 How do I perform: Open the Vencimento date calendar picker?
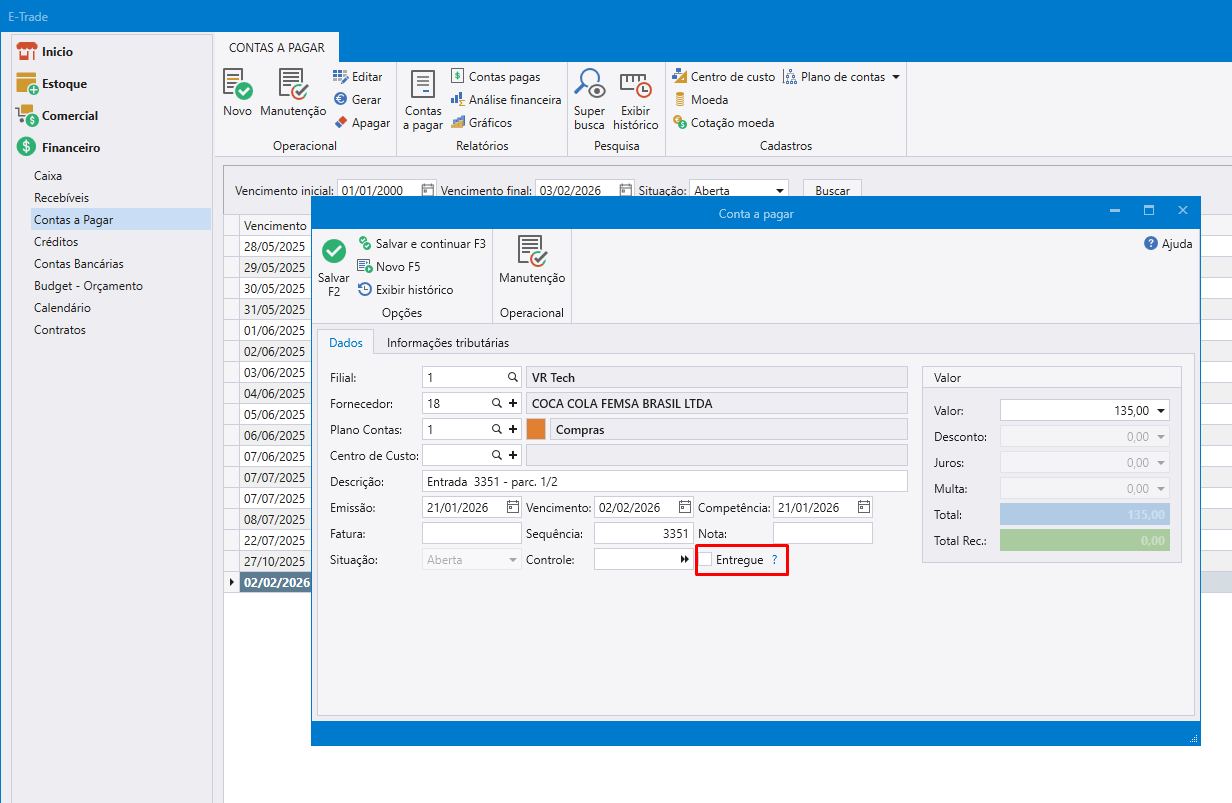(x=685, y=507)
